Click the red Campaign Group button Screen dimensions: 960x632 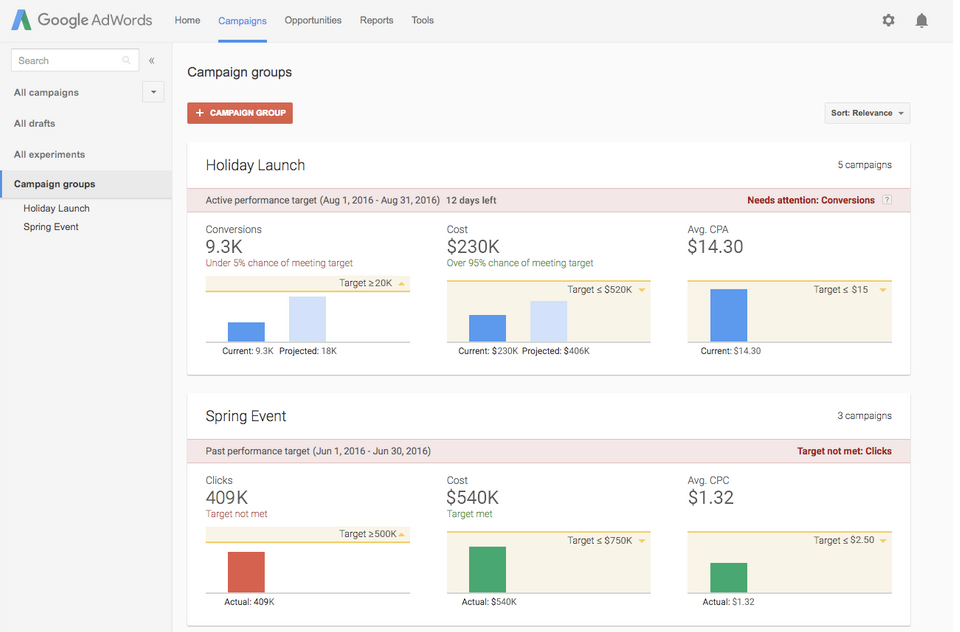click(x=239, y=113)
